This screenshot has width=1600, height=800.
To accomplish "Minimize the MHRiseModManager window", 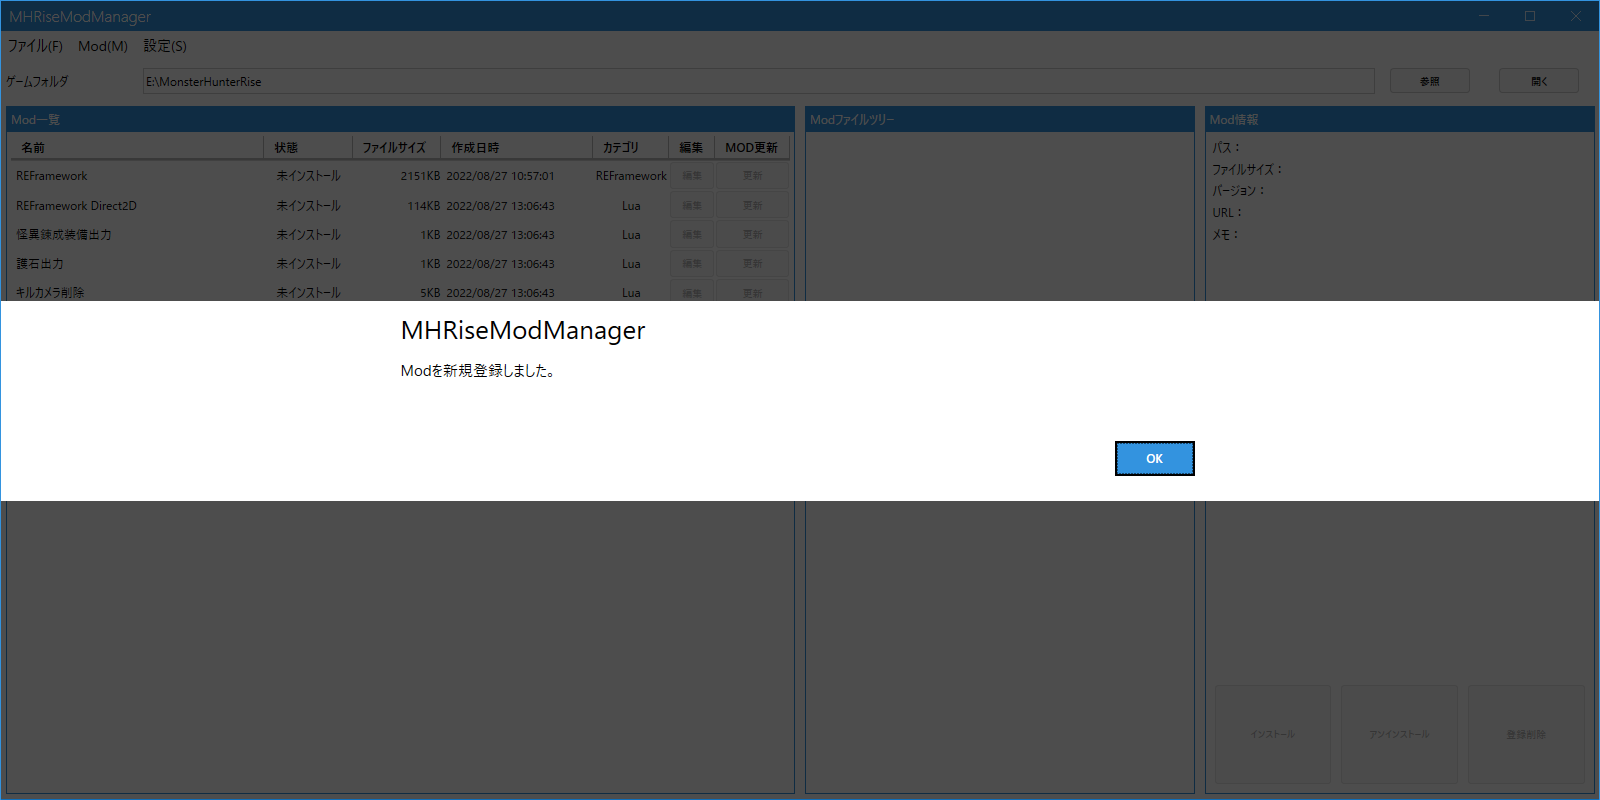I will pyautogui.click(x=1484, y=16).
